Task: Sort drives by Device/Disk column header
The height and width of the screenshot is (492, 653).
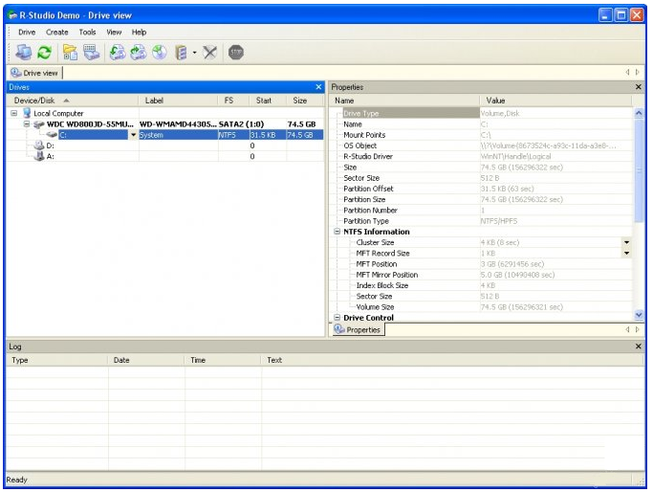Action: pos(73,100)
